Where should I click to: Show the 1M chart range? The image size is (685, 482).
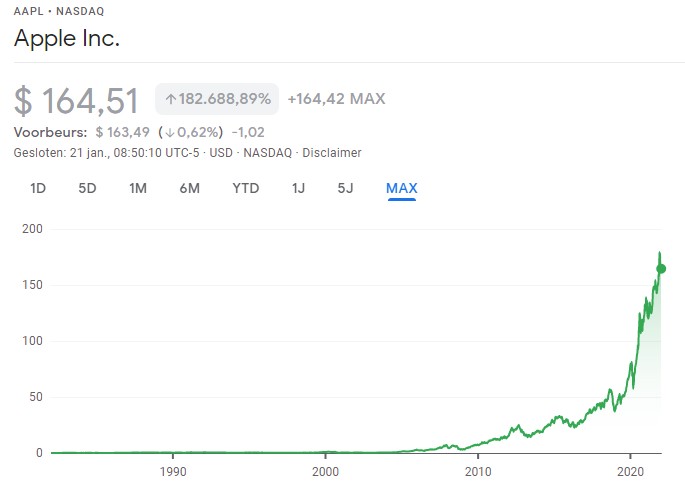(138, 188)
